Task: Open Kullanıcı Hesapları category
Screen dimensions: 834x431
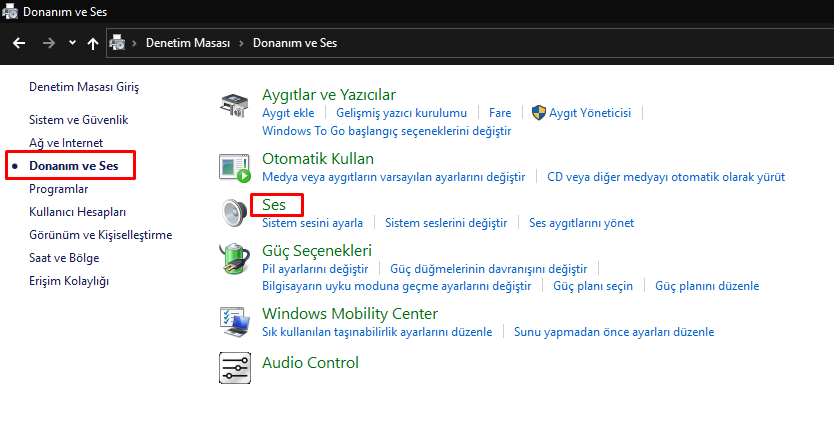Action: [78, 212]
